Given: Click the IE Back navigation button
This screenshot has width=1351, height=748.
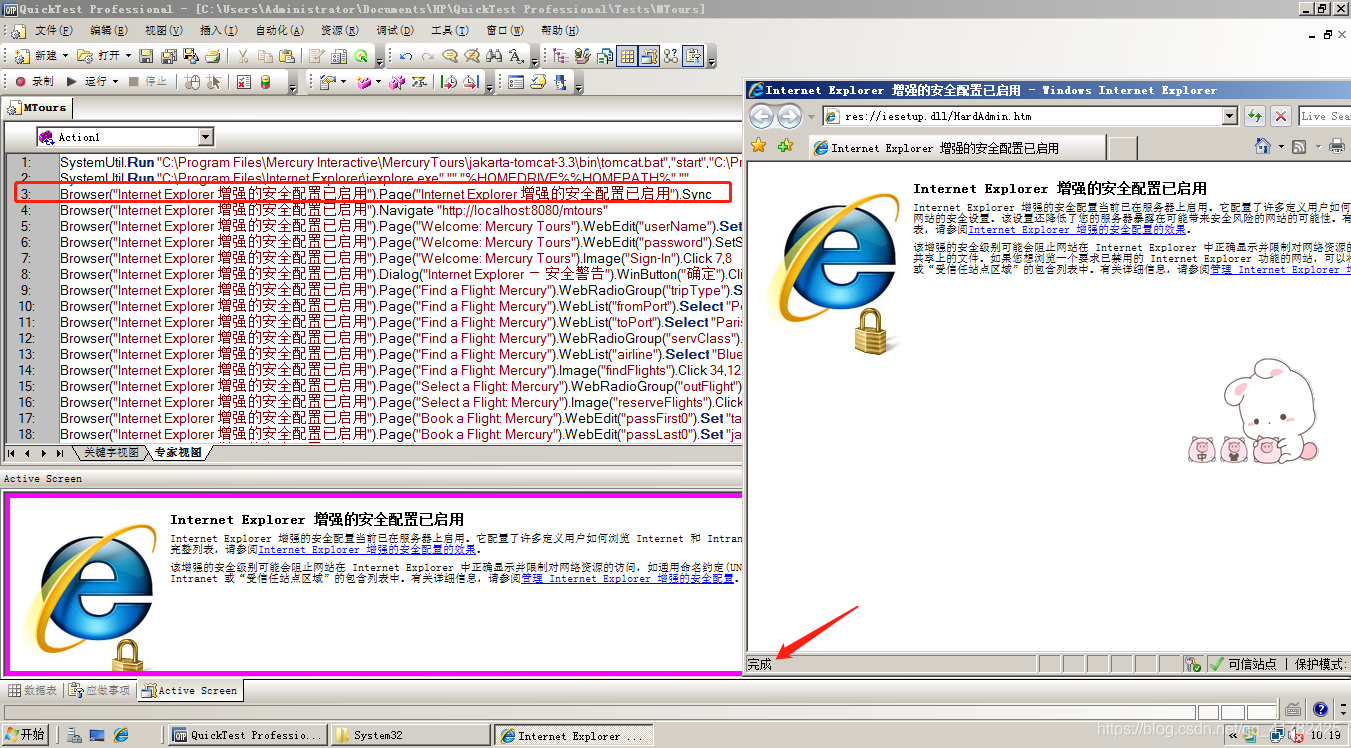Looking at the screenshot, I should point(762,116).
